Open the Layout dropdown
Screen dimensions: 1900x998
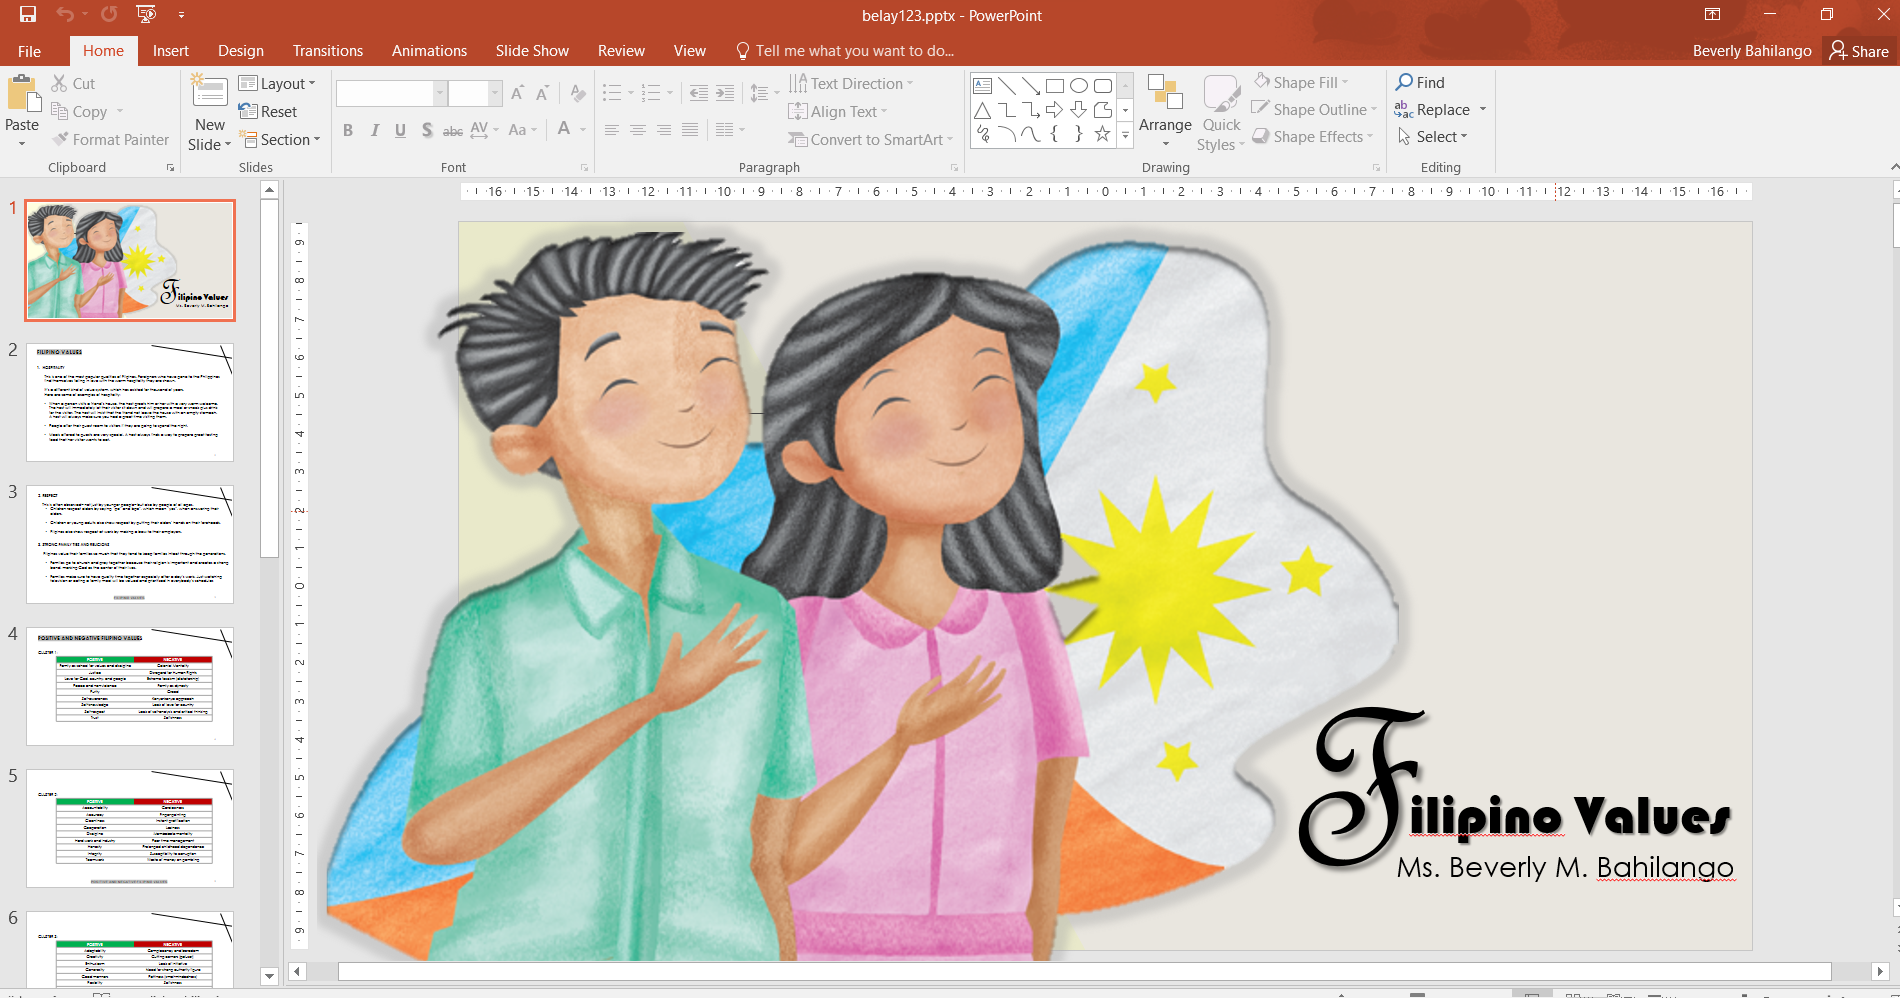coord(277,84)
